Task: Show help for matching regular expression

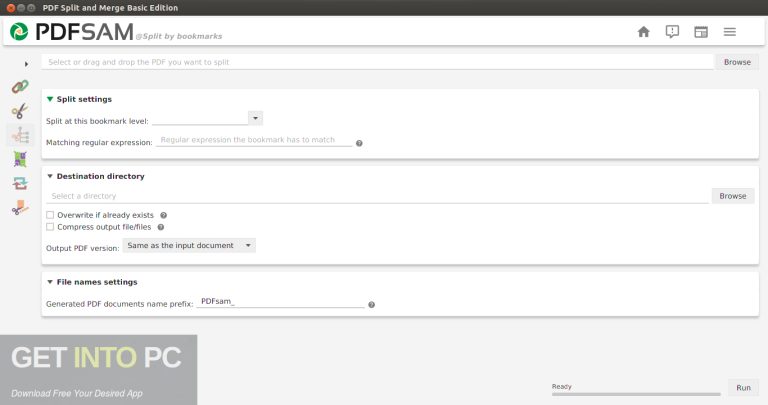Action: (x=359, y=143)
